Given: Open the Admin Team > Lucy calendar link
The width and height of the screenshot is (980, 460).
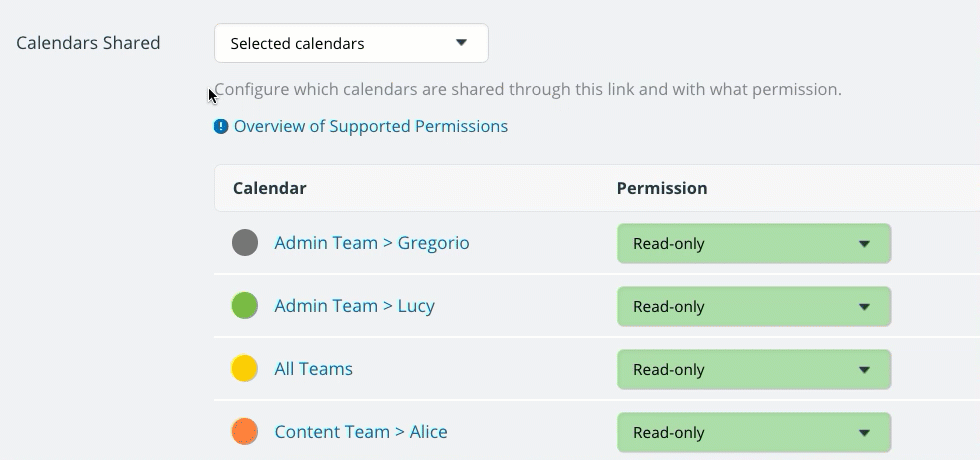Looking at the screenshot, I should pos(354,306).
